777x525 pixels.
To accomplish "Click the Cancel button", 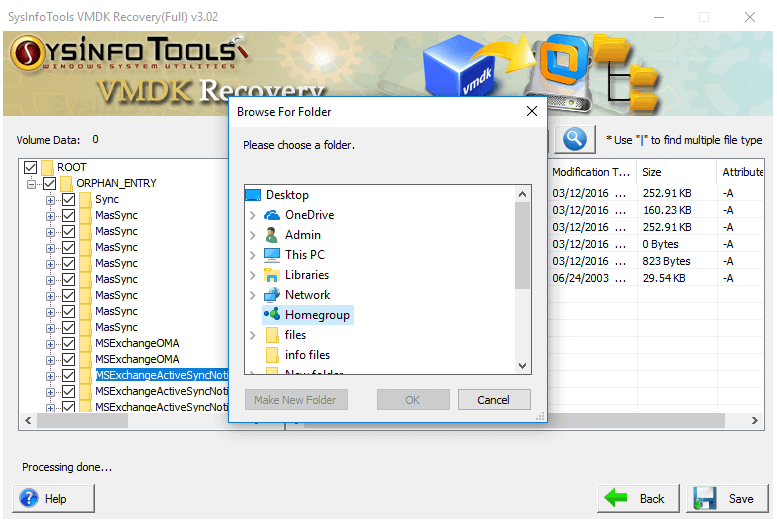I will 494,400.
